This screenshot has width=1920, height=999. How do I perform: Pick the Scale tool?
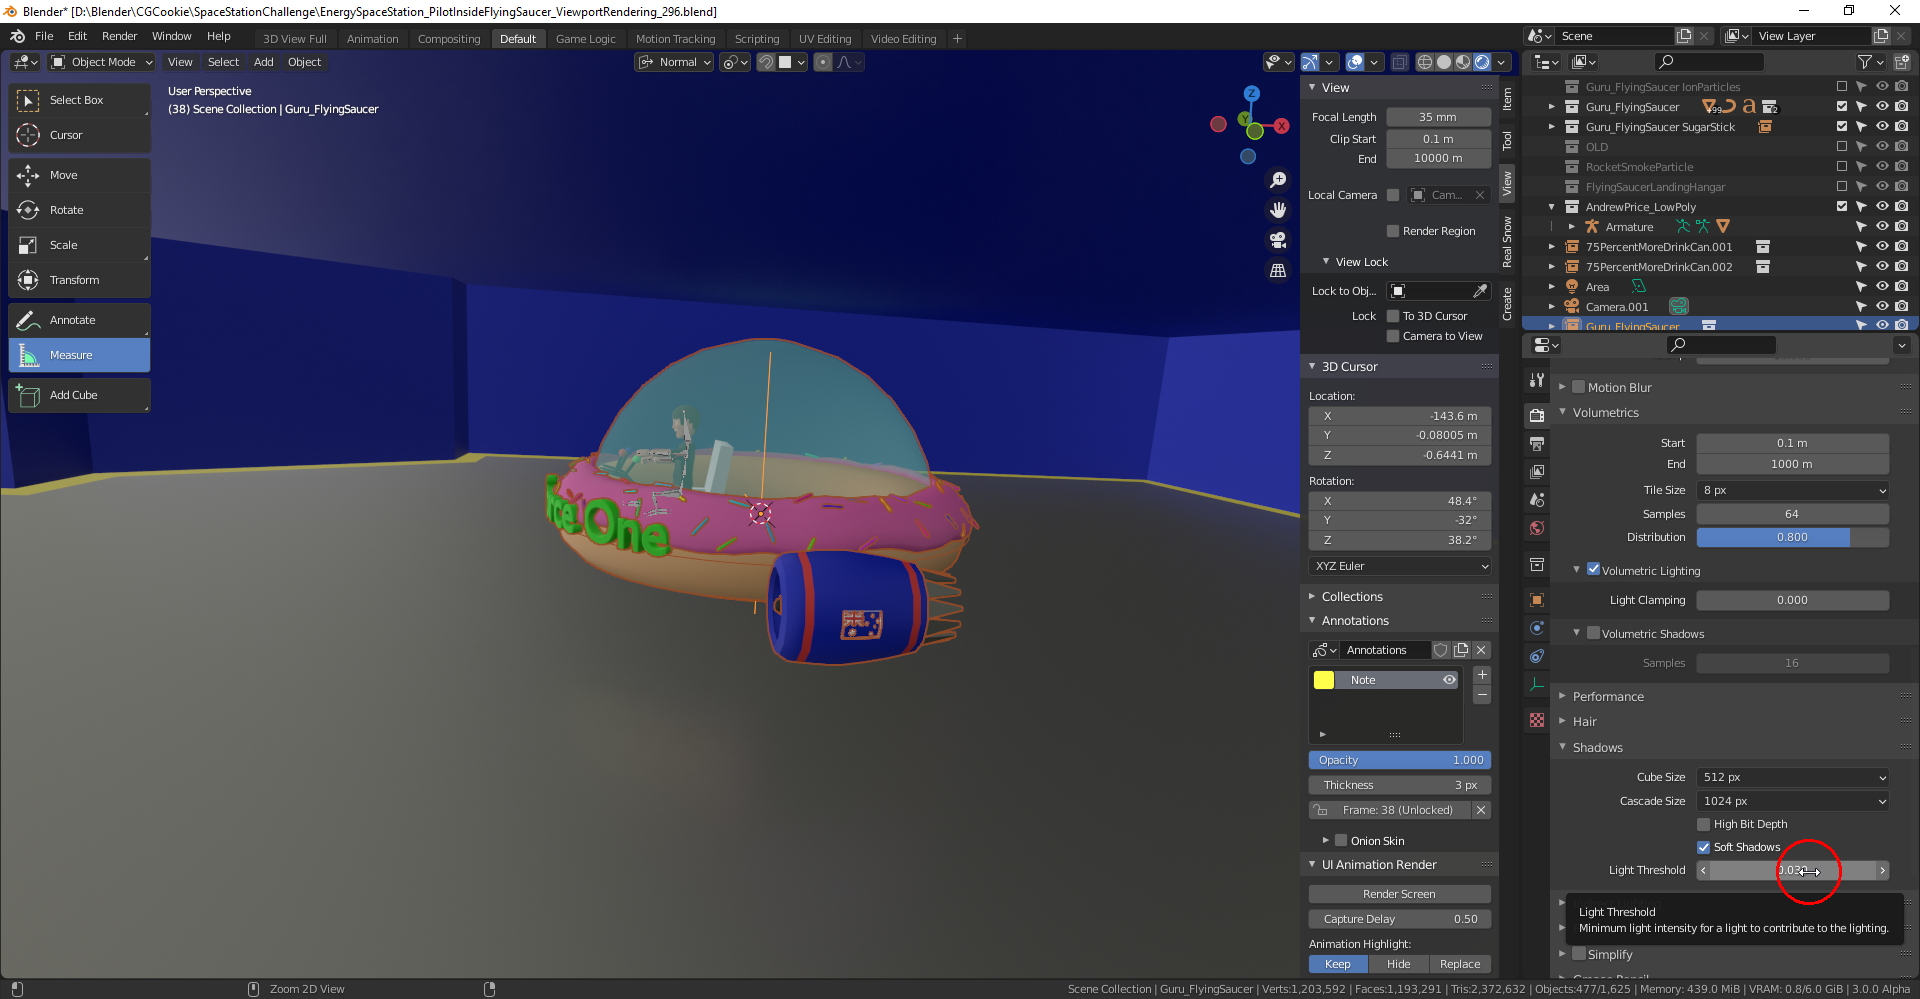pyautogui.click(x=80, y=245)
